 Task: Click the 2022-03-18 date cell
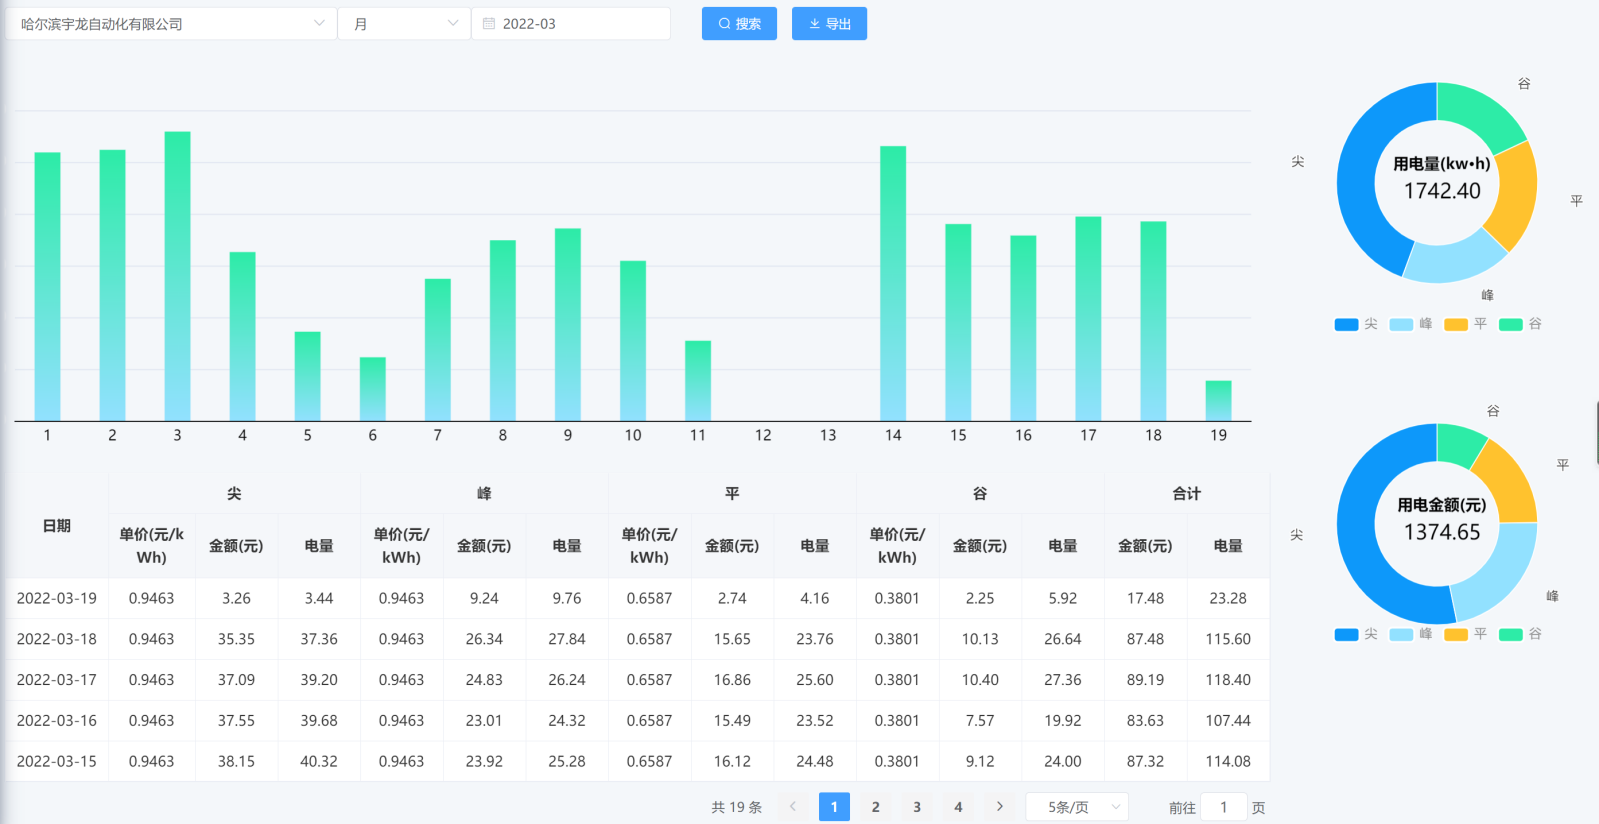pos(57,639)
